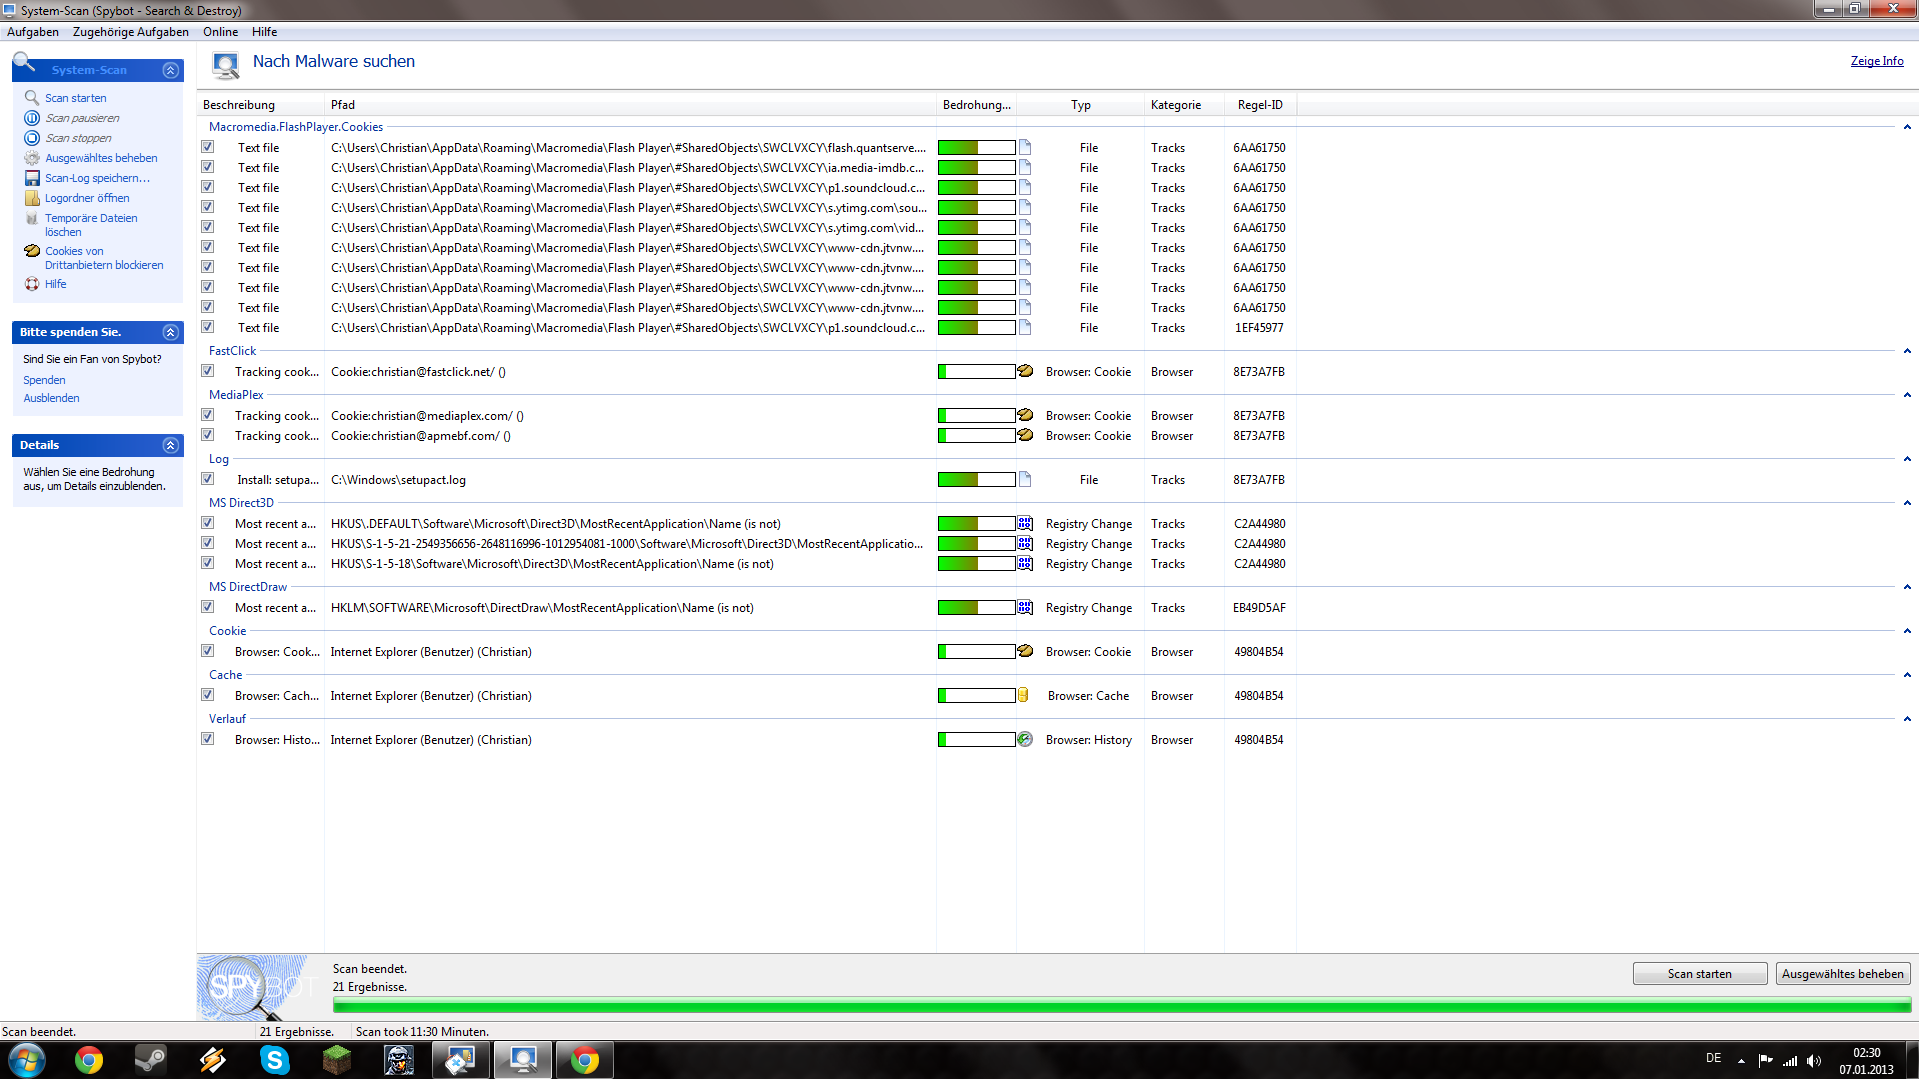Click the Cookies von Drittanbietern cookie icon
The width and height of the screenshot is (1919, 1079).
[32, 251]
